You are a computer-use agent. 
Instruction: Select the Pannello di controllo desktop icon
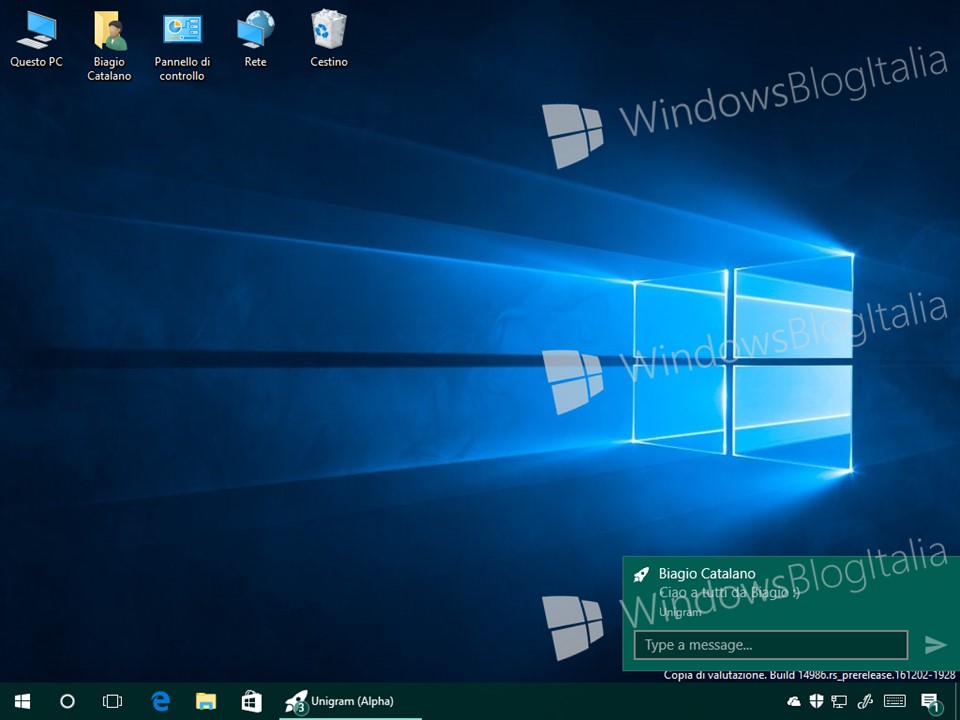182,47
